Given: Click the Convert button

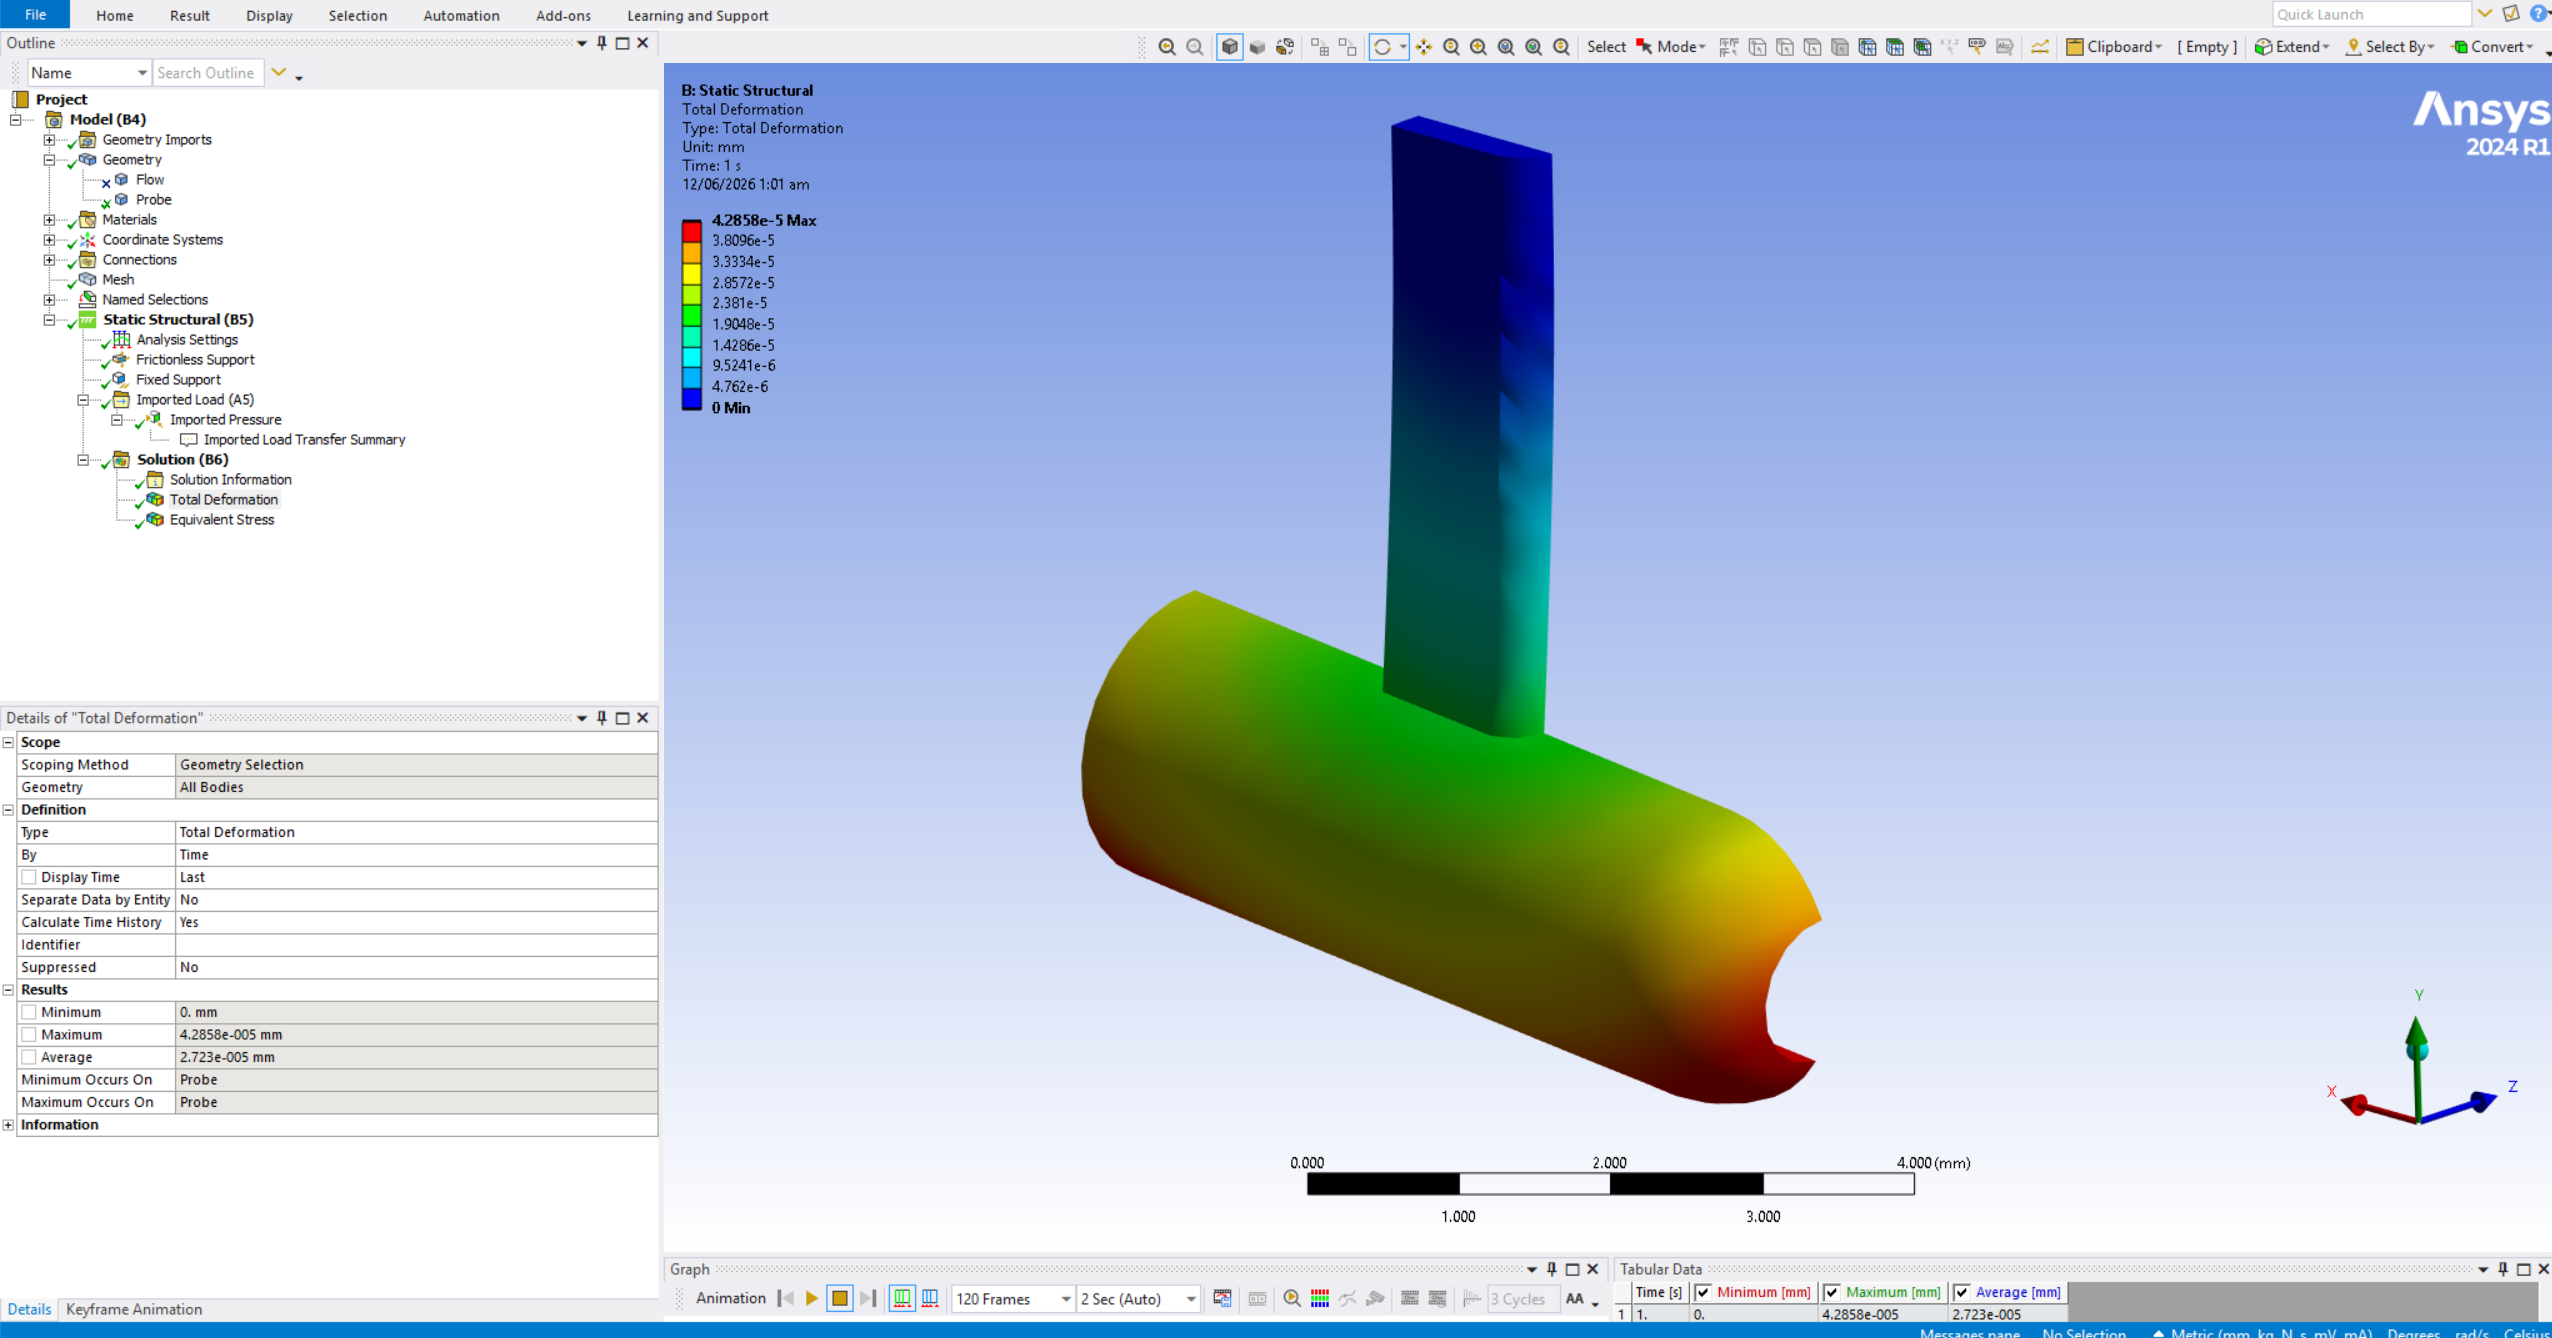Looking at the screenshot, I should [2493, 47].
